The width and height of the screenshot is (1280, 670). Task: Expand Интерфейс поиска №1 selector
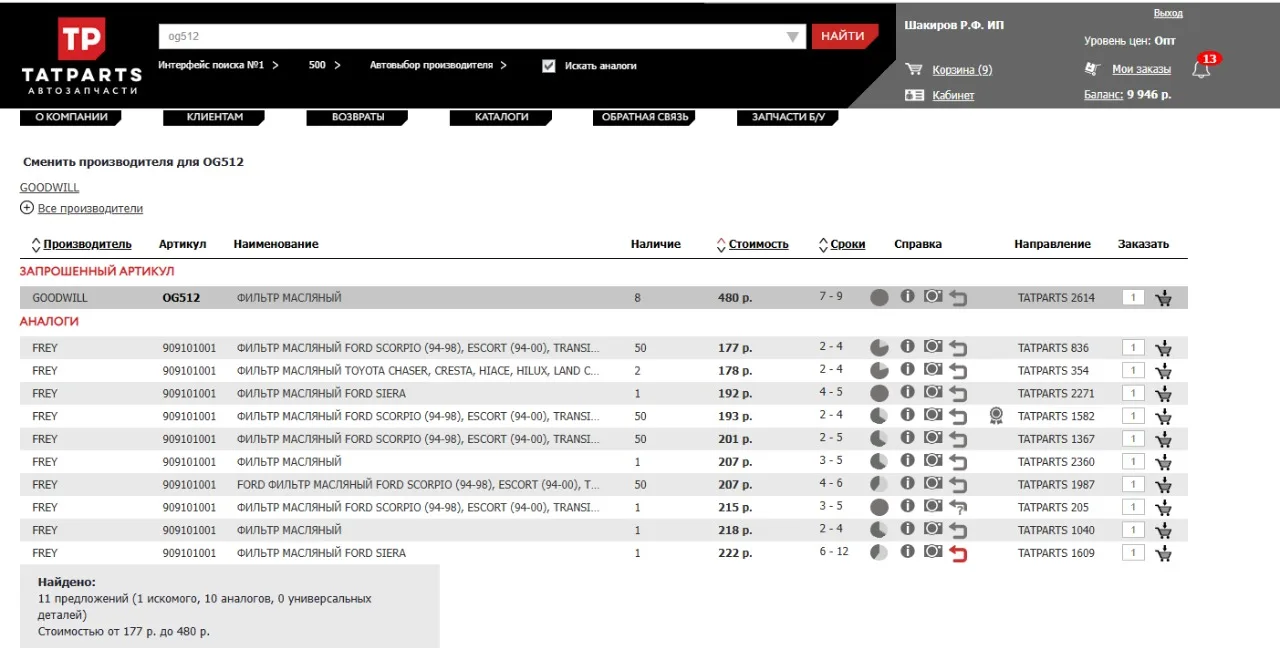point(218,65)
